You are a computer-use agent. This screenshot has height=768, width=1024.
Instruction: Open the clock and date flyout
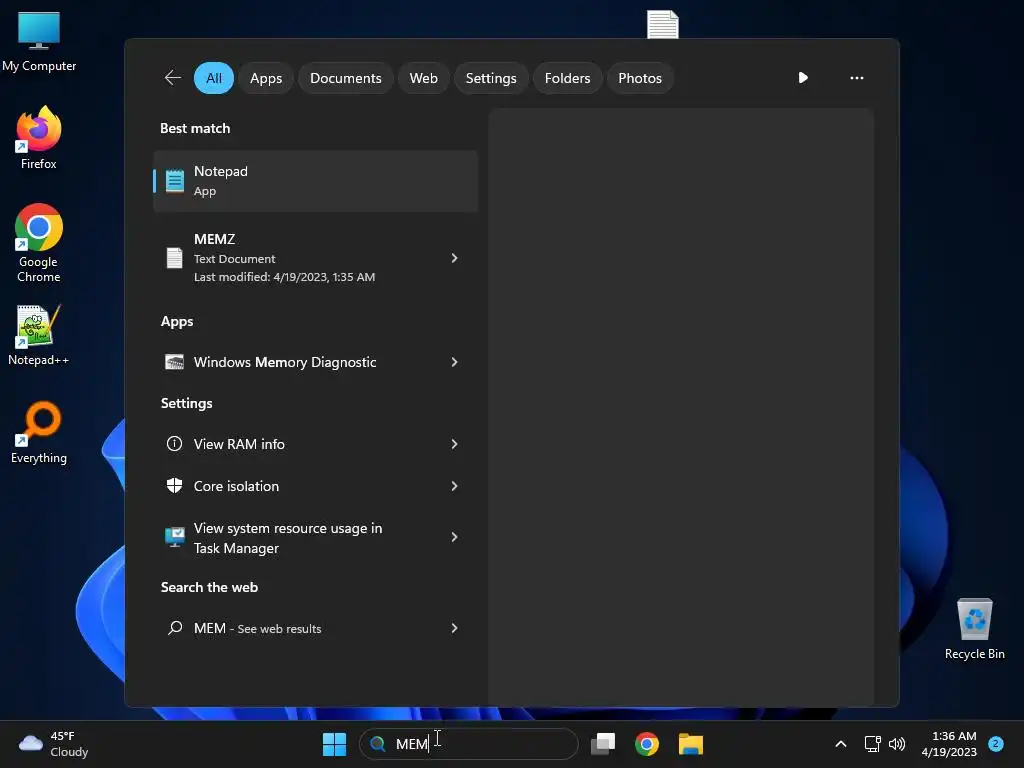[x=949, y=744]
